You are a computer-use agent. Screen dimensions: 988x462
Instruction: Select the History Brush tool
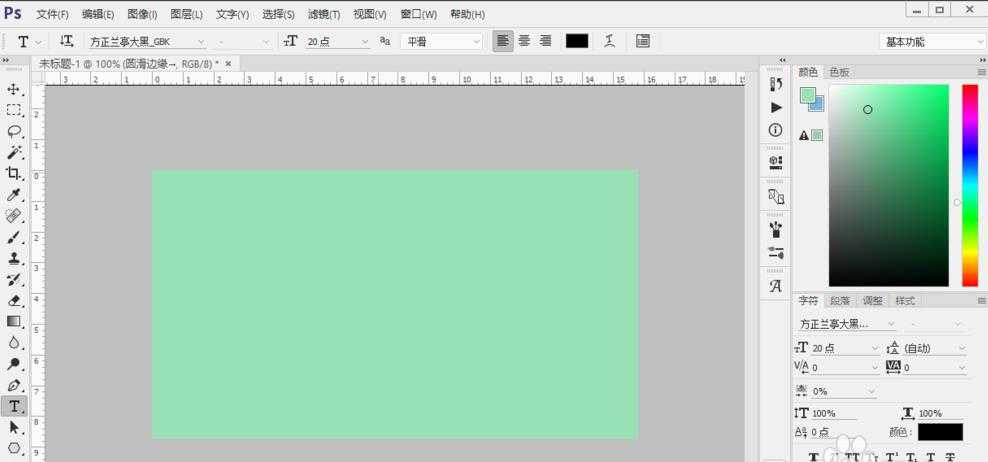pyautogui.click(x=13, y=280)
